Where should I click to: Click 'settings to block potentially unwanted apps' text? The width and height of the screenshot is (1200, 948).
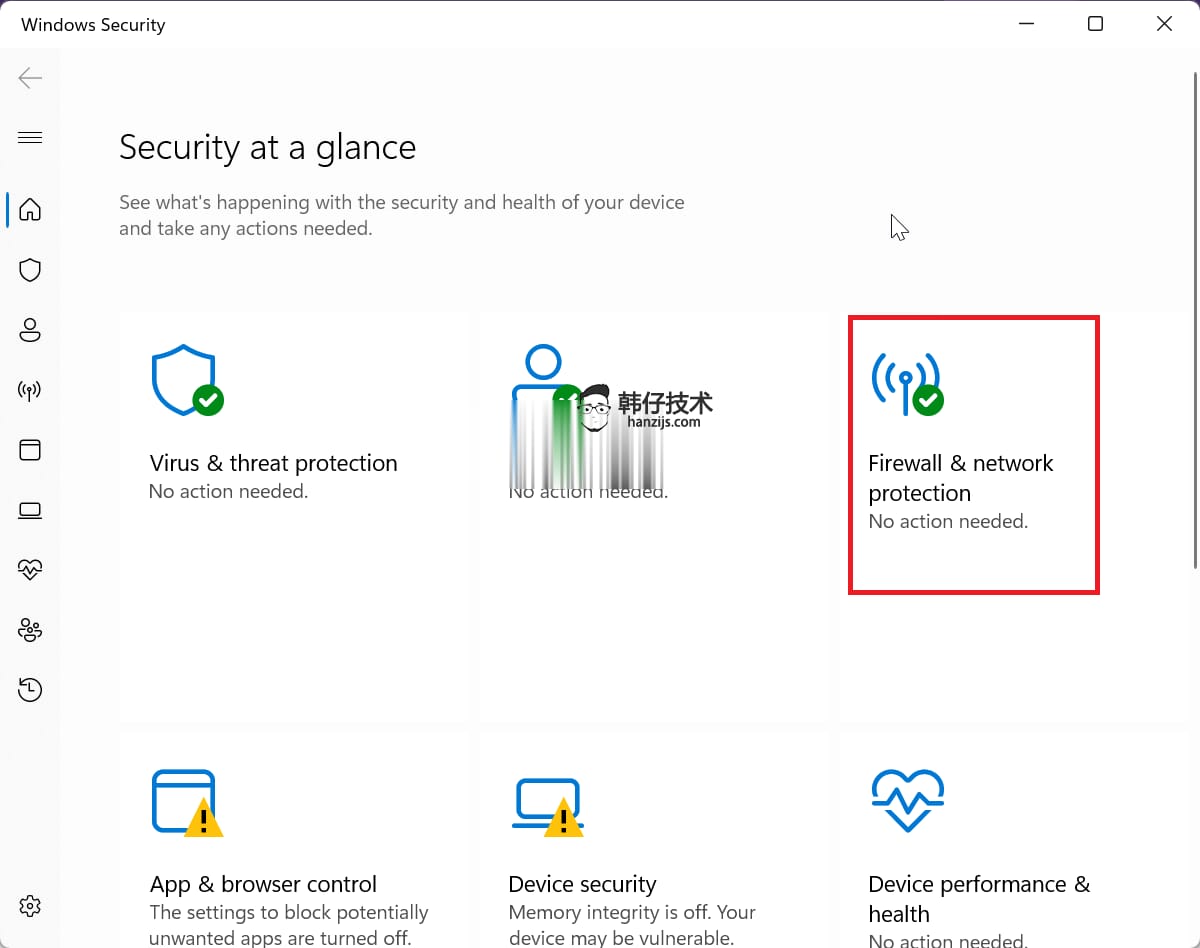pos(289,925)
